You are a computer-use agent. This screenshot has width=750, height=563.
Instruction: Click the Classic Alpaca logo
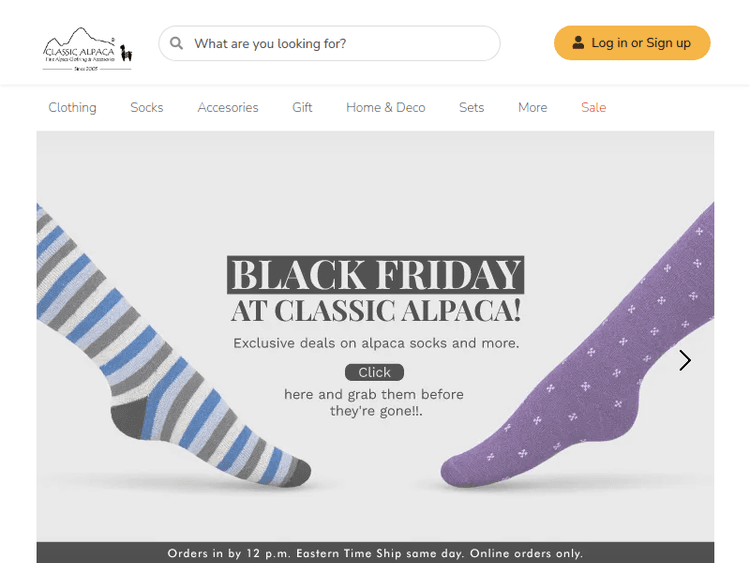(88, 49)
